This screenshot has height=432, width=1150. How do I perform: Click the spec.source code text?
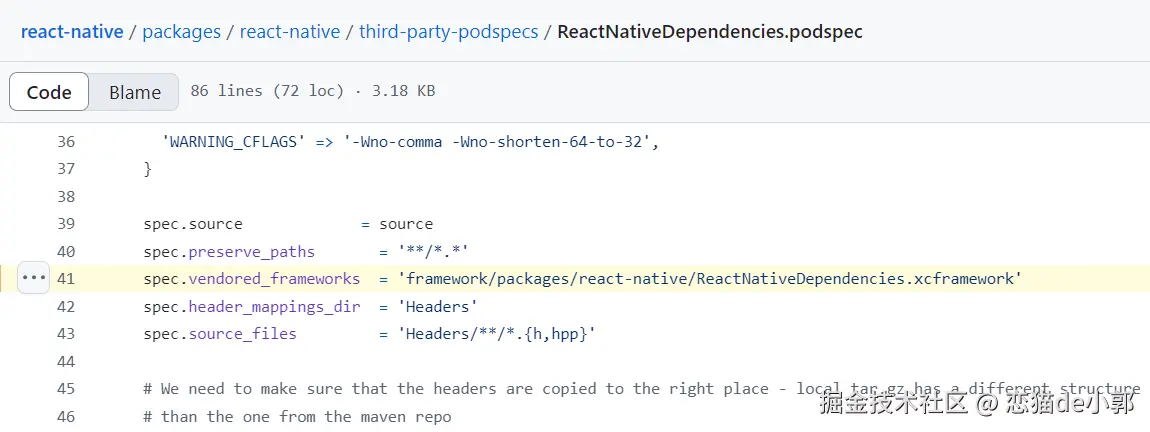[193, 224]
